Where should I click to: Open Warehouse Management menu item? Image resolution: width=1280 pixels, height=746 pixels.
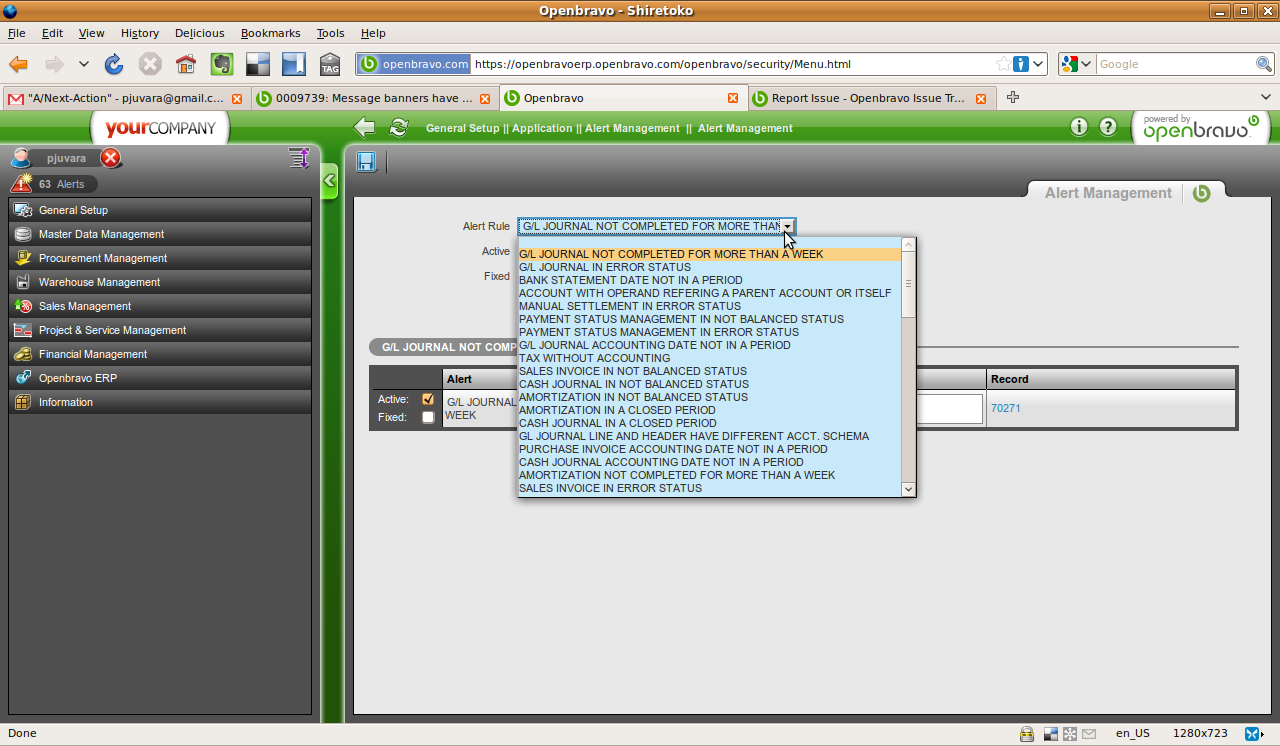click(x=160, y=282)
